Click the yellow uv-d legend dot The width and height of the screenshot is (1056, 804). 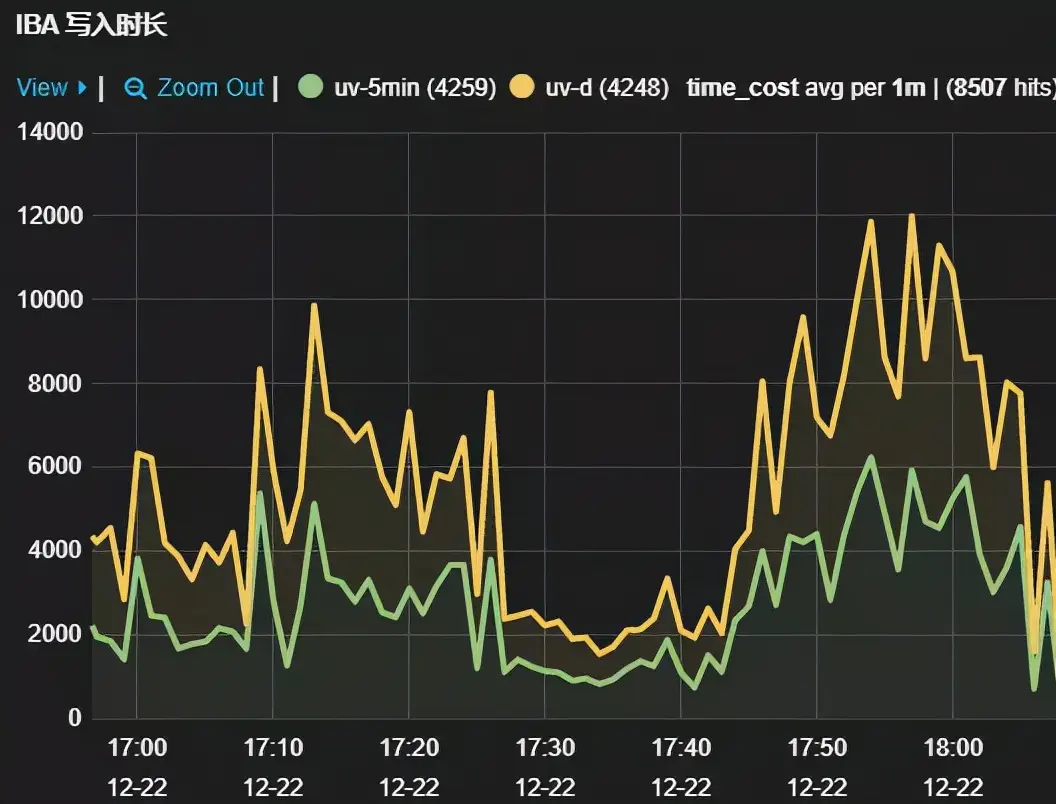pos(522,87)
